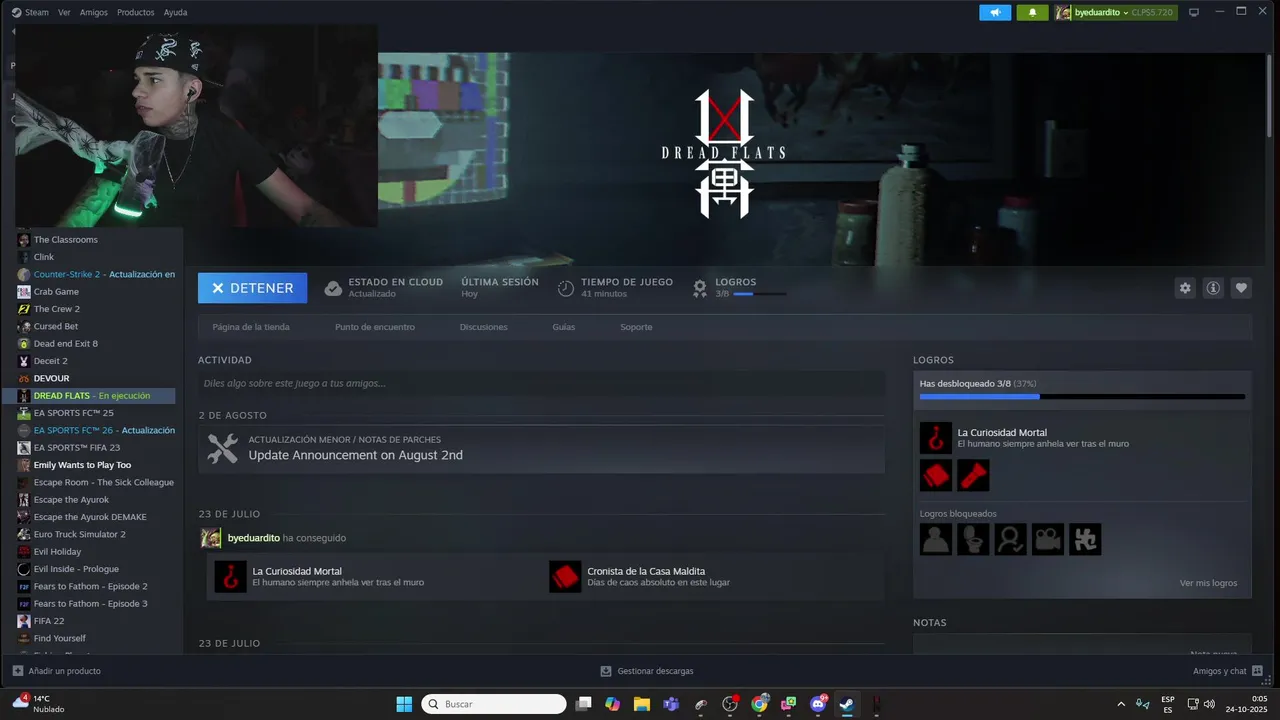Click the Gestionar descargas download icon
Image resolution: width=1280 pixels, height=720 pixels.
606,671
